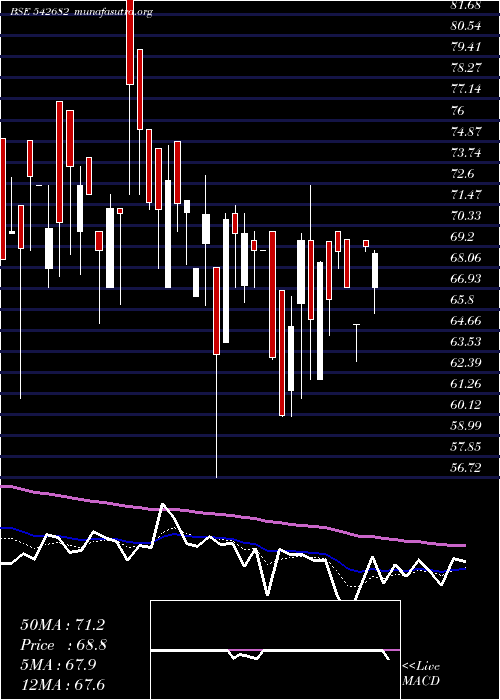Click the 78.27 price axis label
Screen dimensions: 500x700
[466, 68]
